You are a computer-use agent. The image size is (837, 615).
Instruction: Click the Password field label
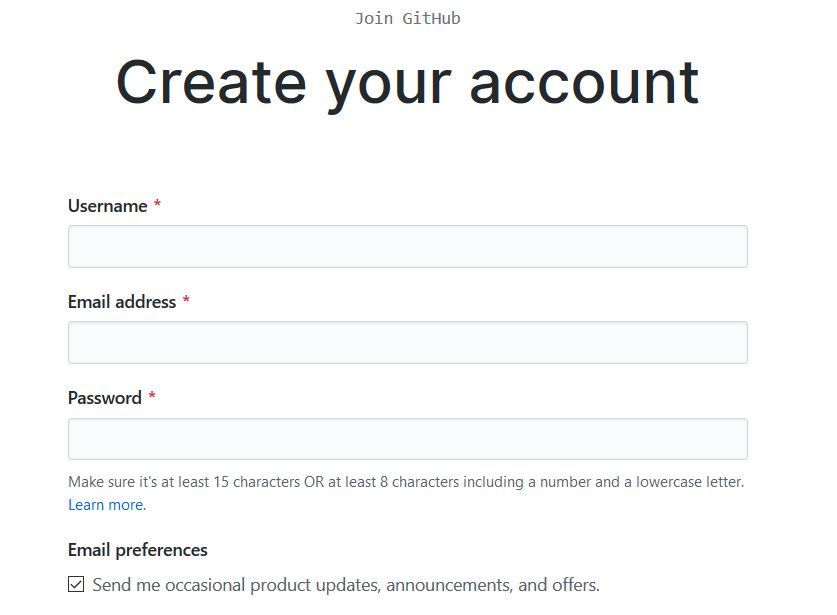105,398
